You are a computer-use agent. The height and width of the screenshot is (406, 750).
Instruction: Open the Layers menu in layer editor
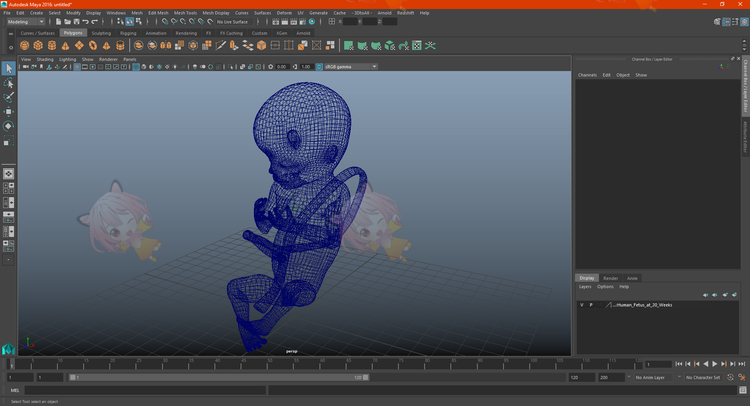click(585, 286)
